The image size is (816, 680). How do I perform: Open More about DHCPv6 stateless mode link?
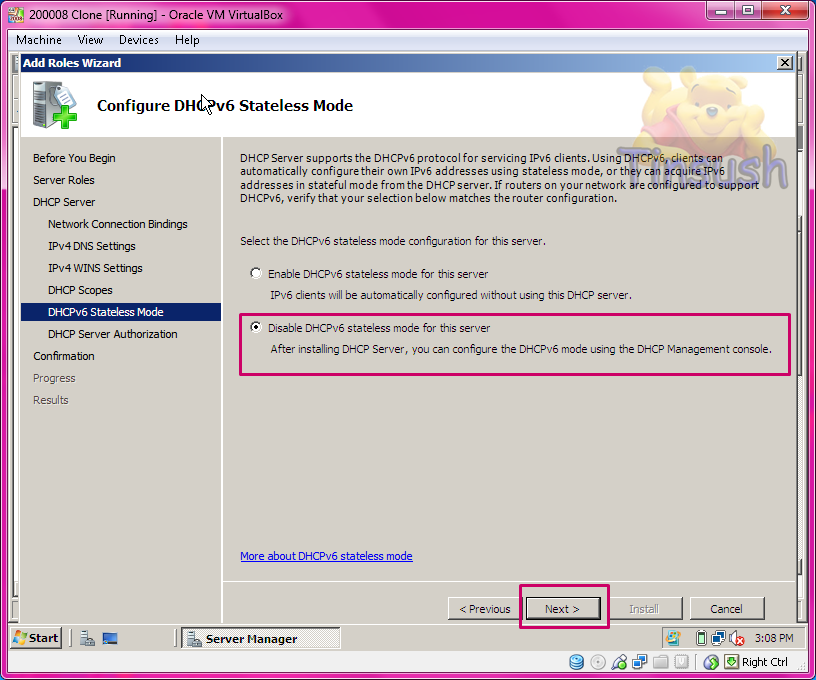click(x=326, y=556)
